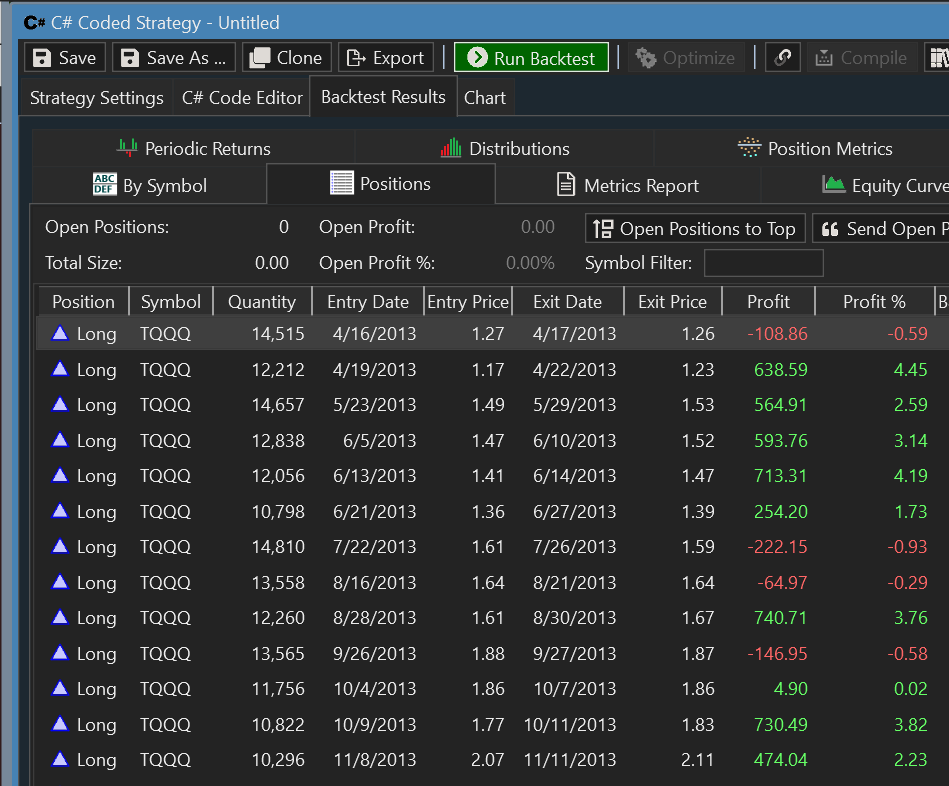Show the Periodic Returns view
The width and height of the screenshot is (949, 786).
click(194, 149)
